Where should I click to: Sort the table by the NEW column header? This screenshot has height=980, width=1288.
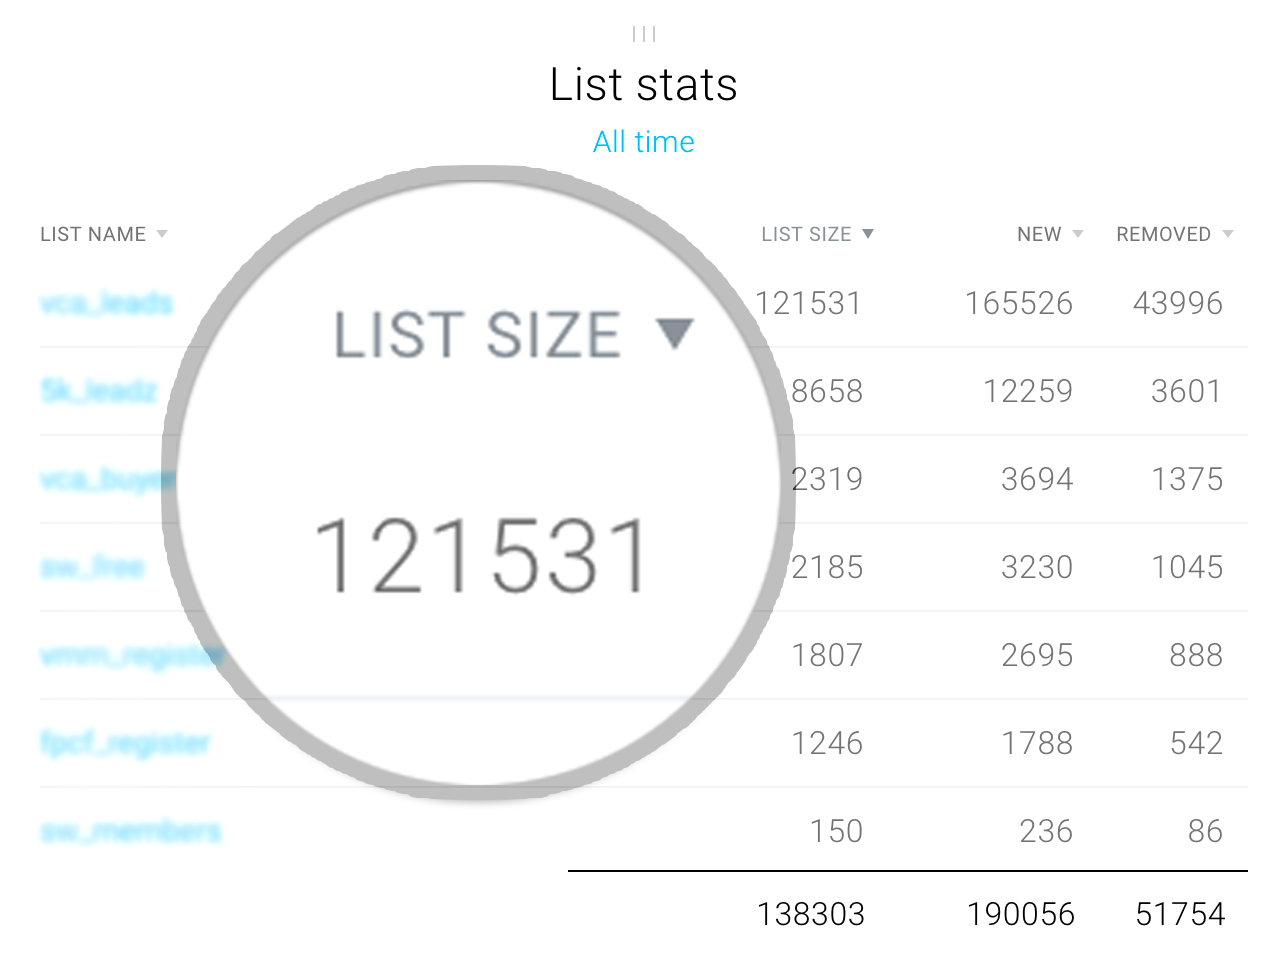[1038, 234]
